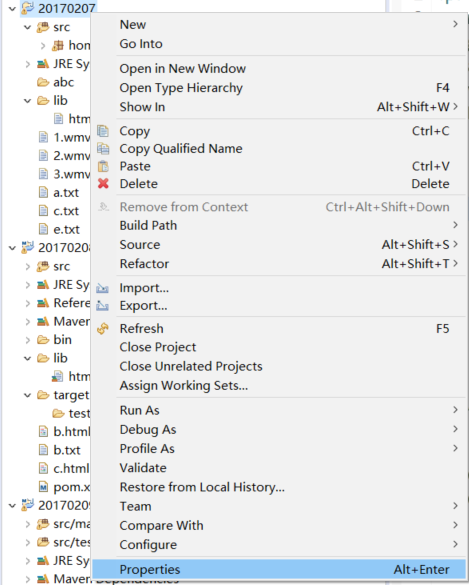
Task: Click the Paste clipboard icon
Action: (x=103, y=166)
